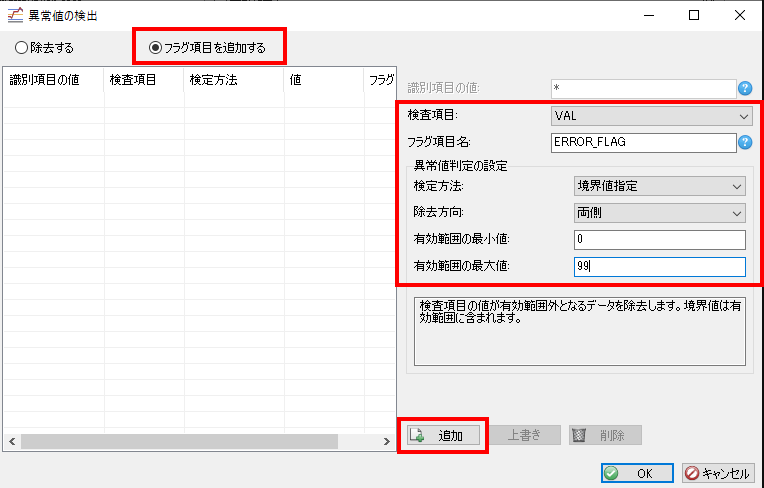This screenshot has width=764, height=488.
Task: Click the description text box about 有効範囲外
Action: pyautogui.click(x=580, y=331)
